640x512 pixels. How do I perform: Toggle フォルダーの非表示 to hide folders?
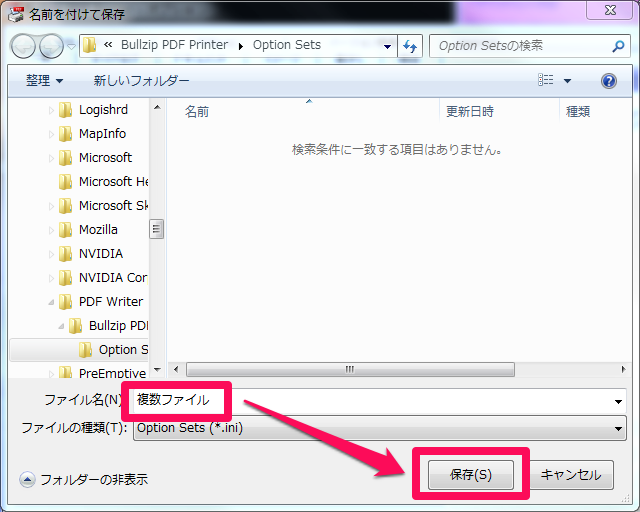(84, 479)
